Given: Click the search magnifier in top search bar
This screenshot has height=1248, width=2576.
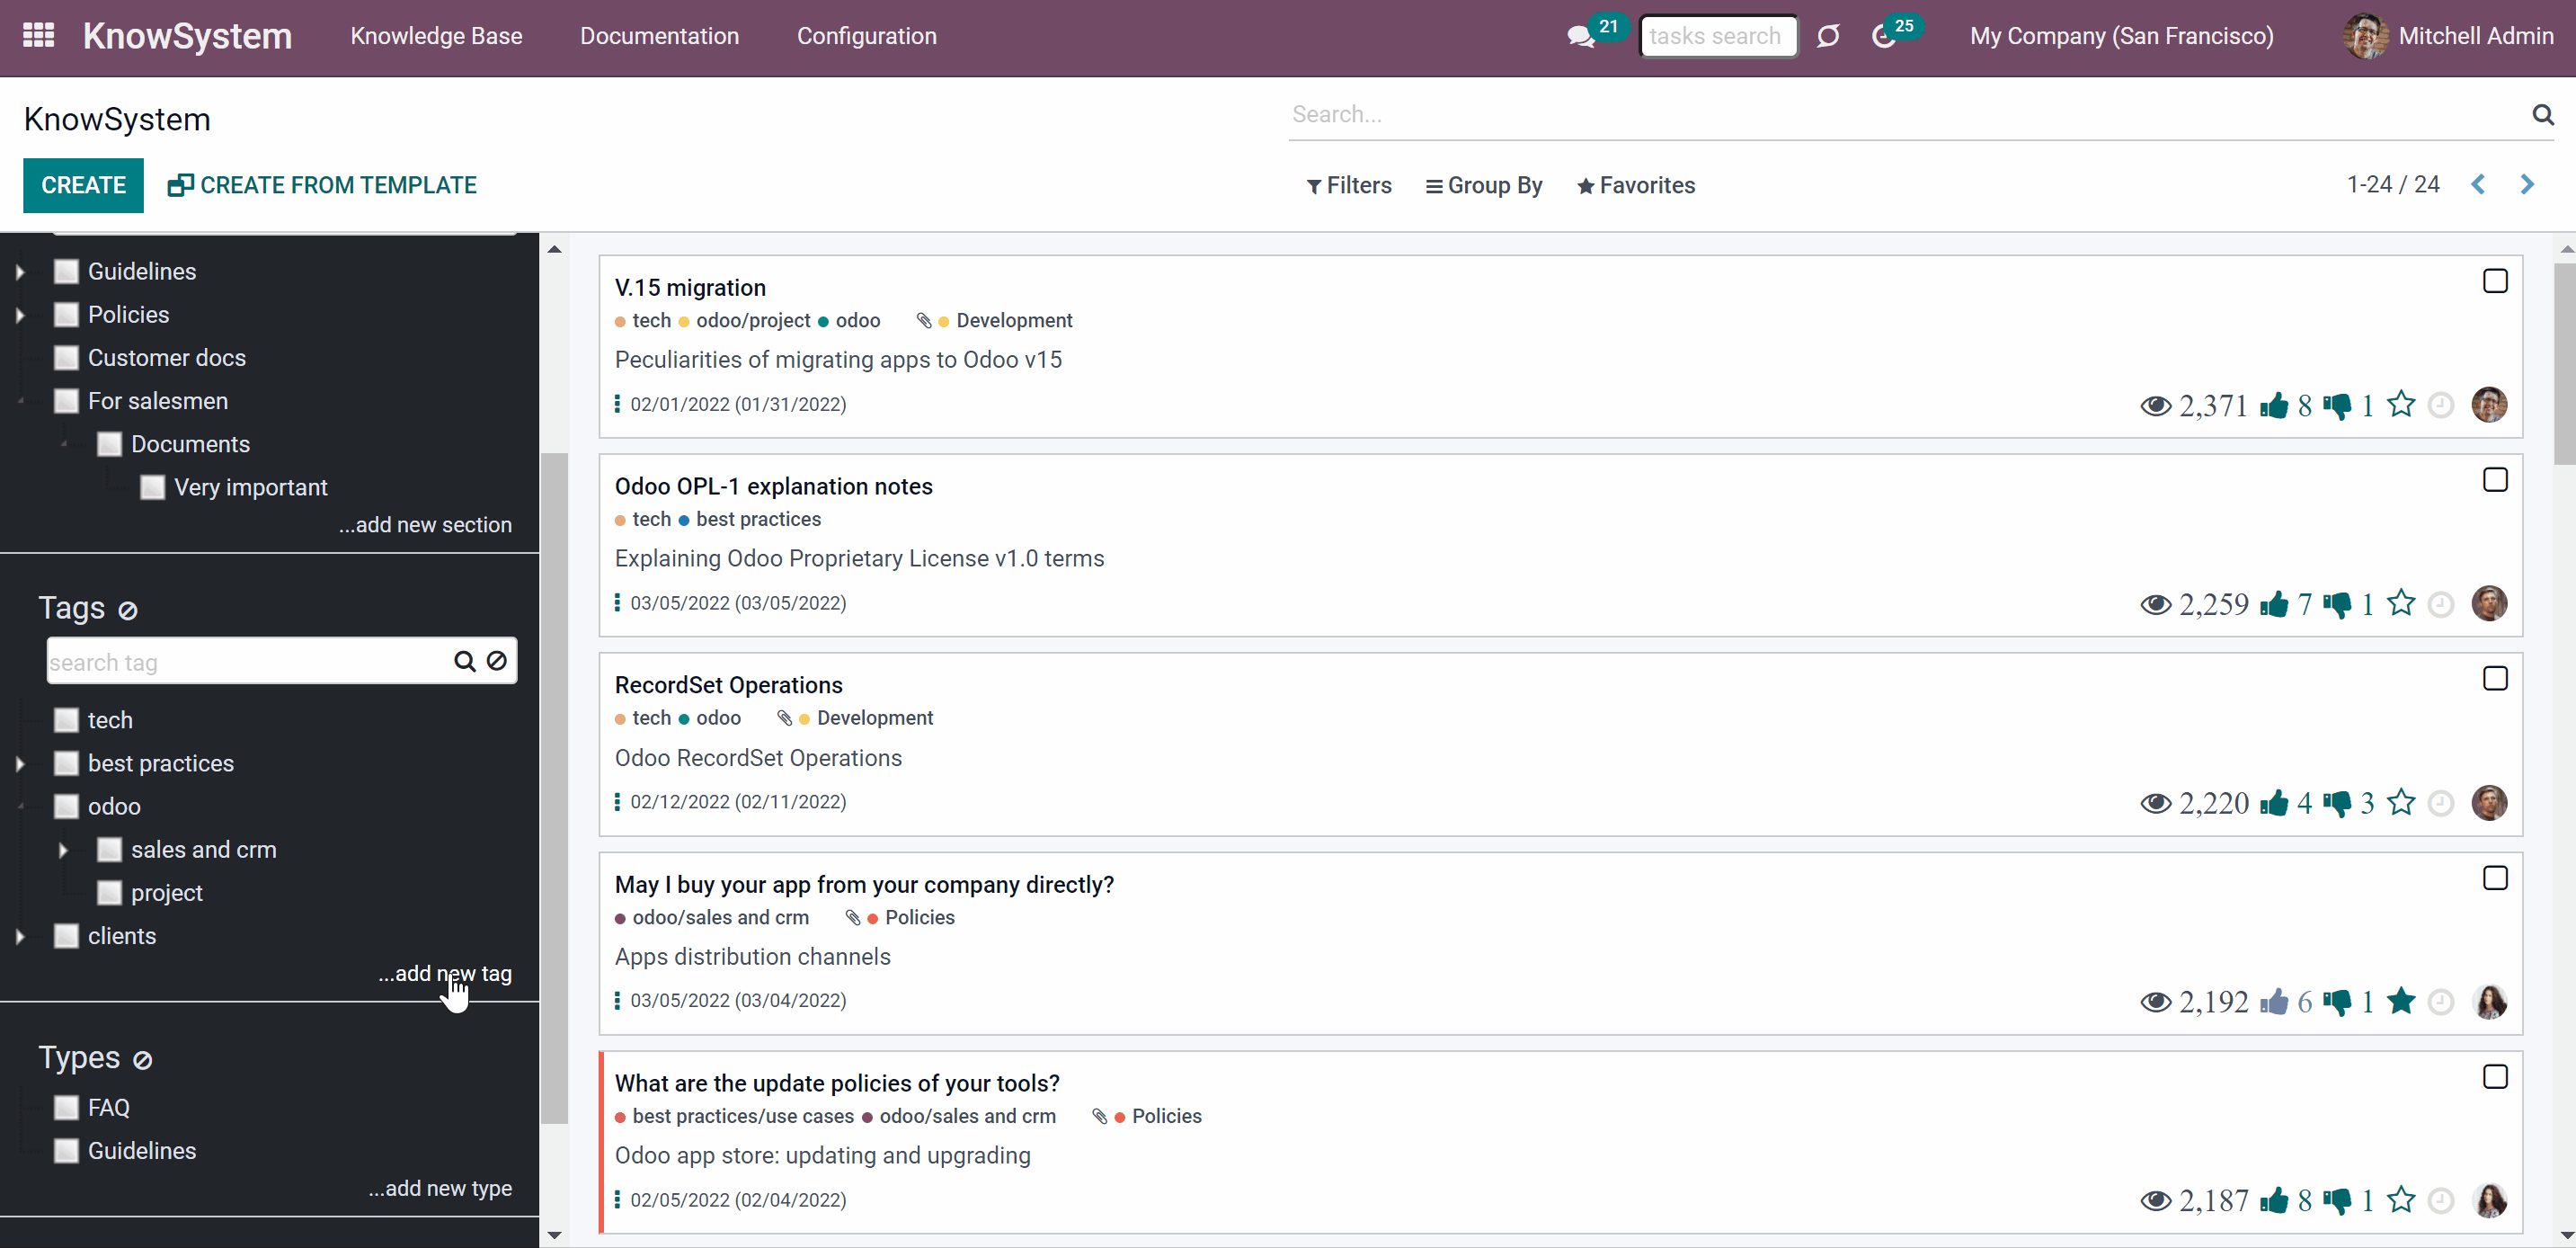Looking at the screenshot, I should click(x=2543, y=114).
